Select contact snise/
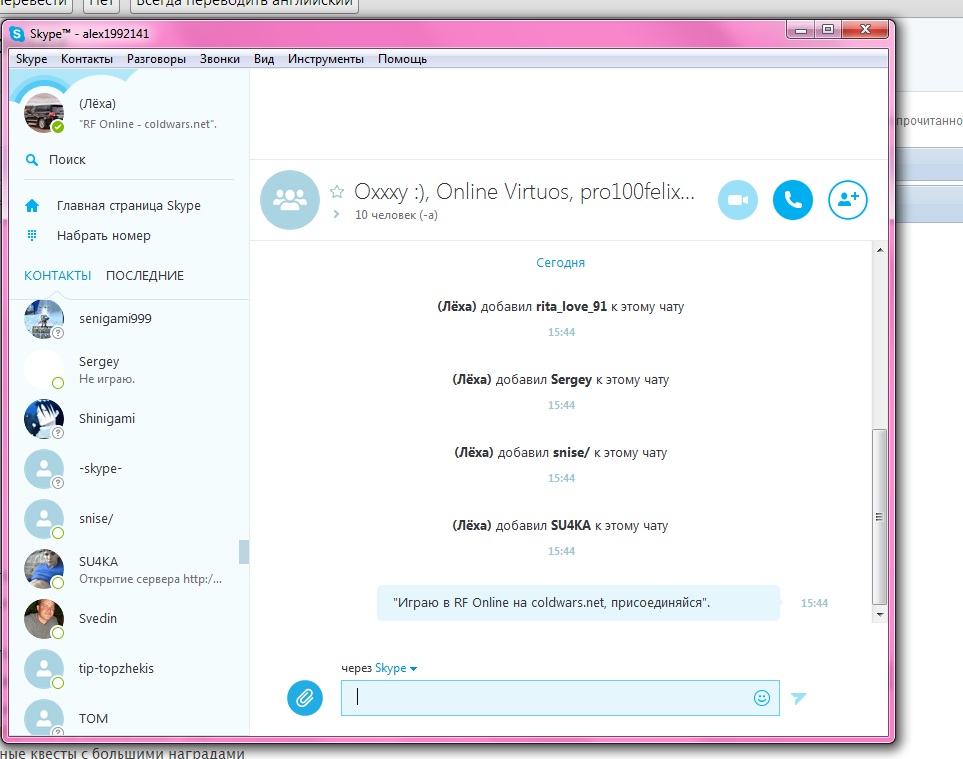Screen dimensions: 963x759 point(129,519)
